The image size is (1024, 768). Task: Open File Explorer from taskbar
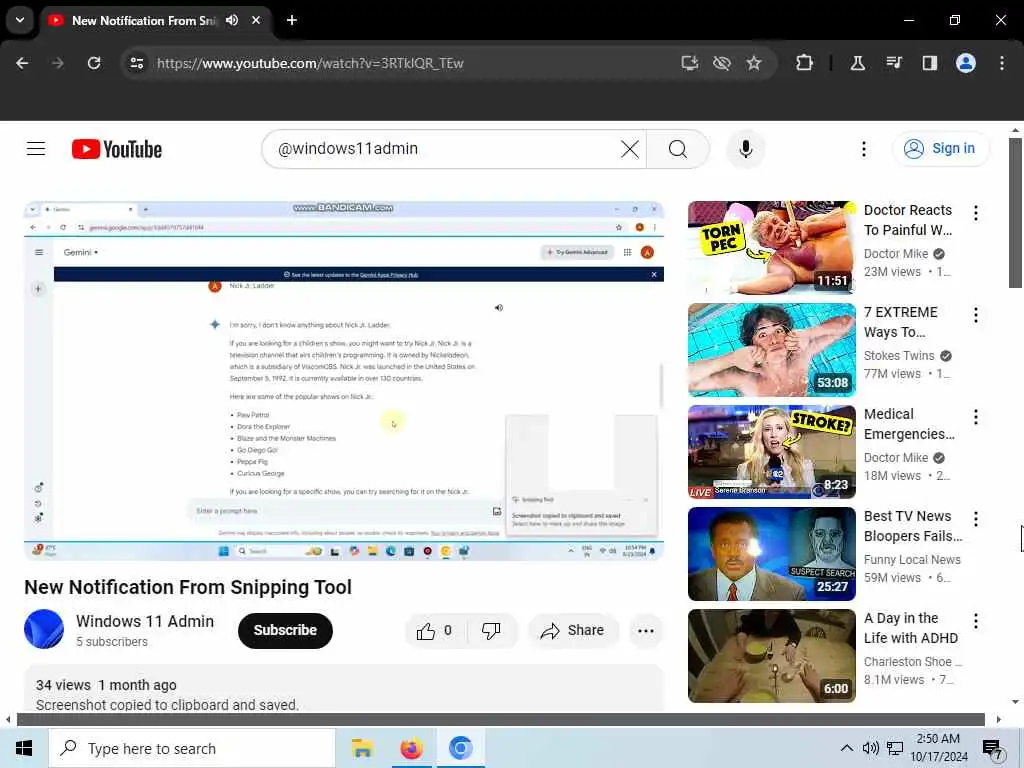pyautogui.click(x=362, y=748)
